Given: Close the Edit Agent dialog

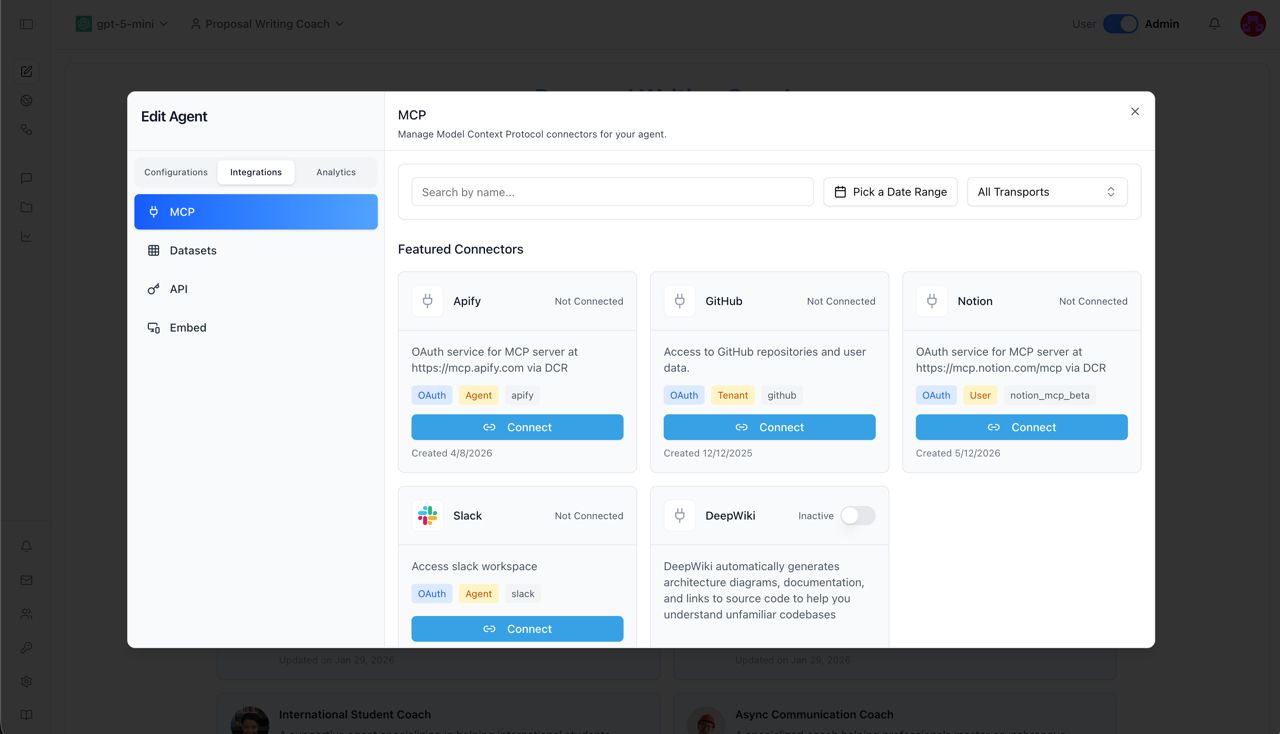Looking at the screenshot, I should (1135, 112).
